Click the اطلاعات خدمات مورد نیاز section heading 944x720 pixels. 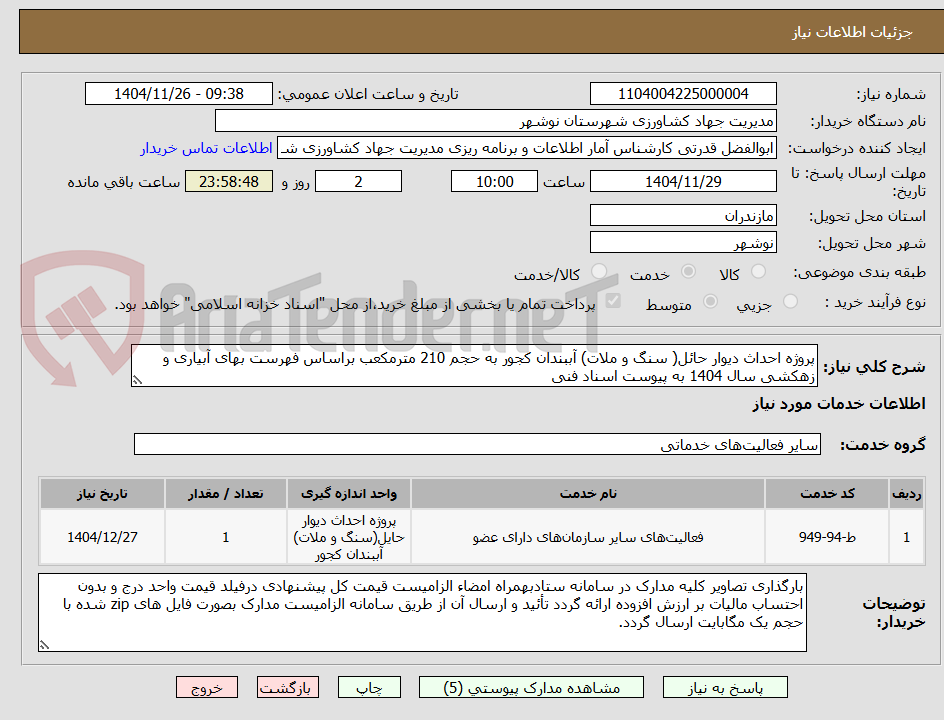[x=839, y=403]
